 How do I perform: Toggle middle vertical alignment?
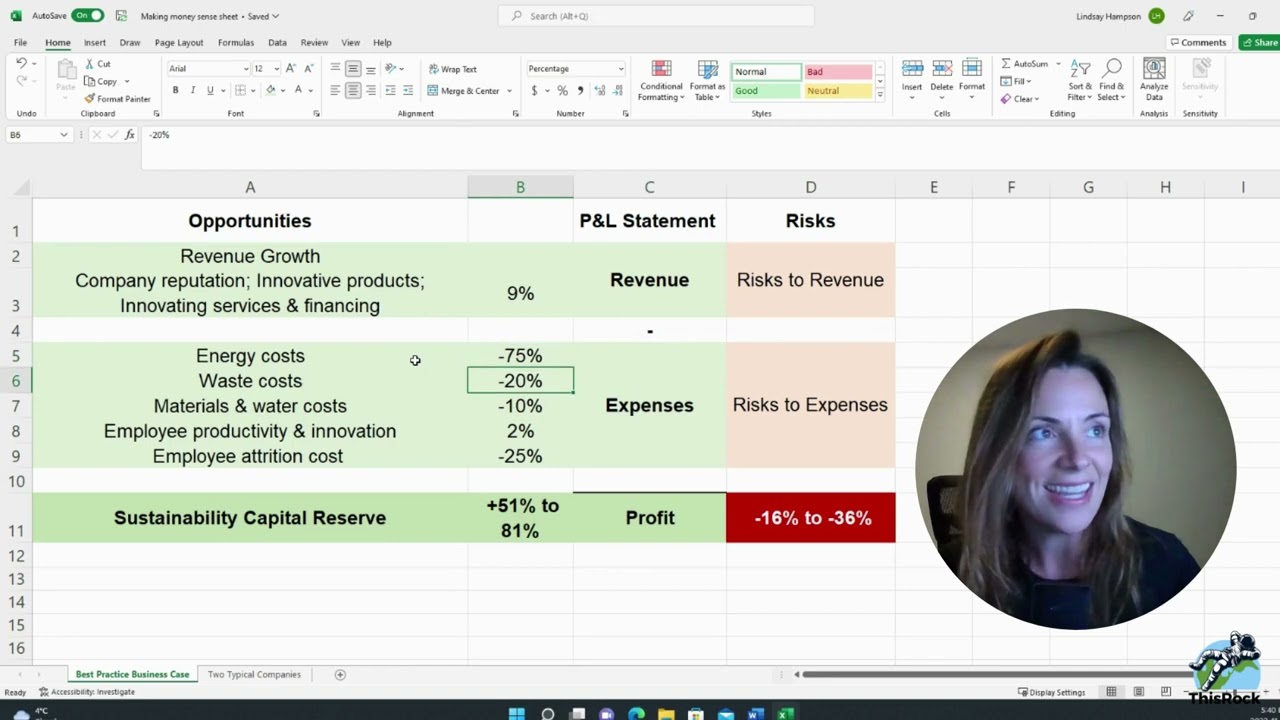(x=353, y=69)
